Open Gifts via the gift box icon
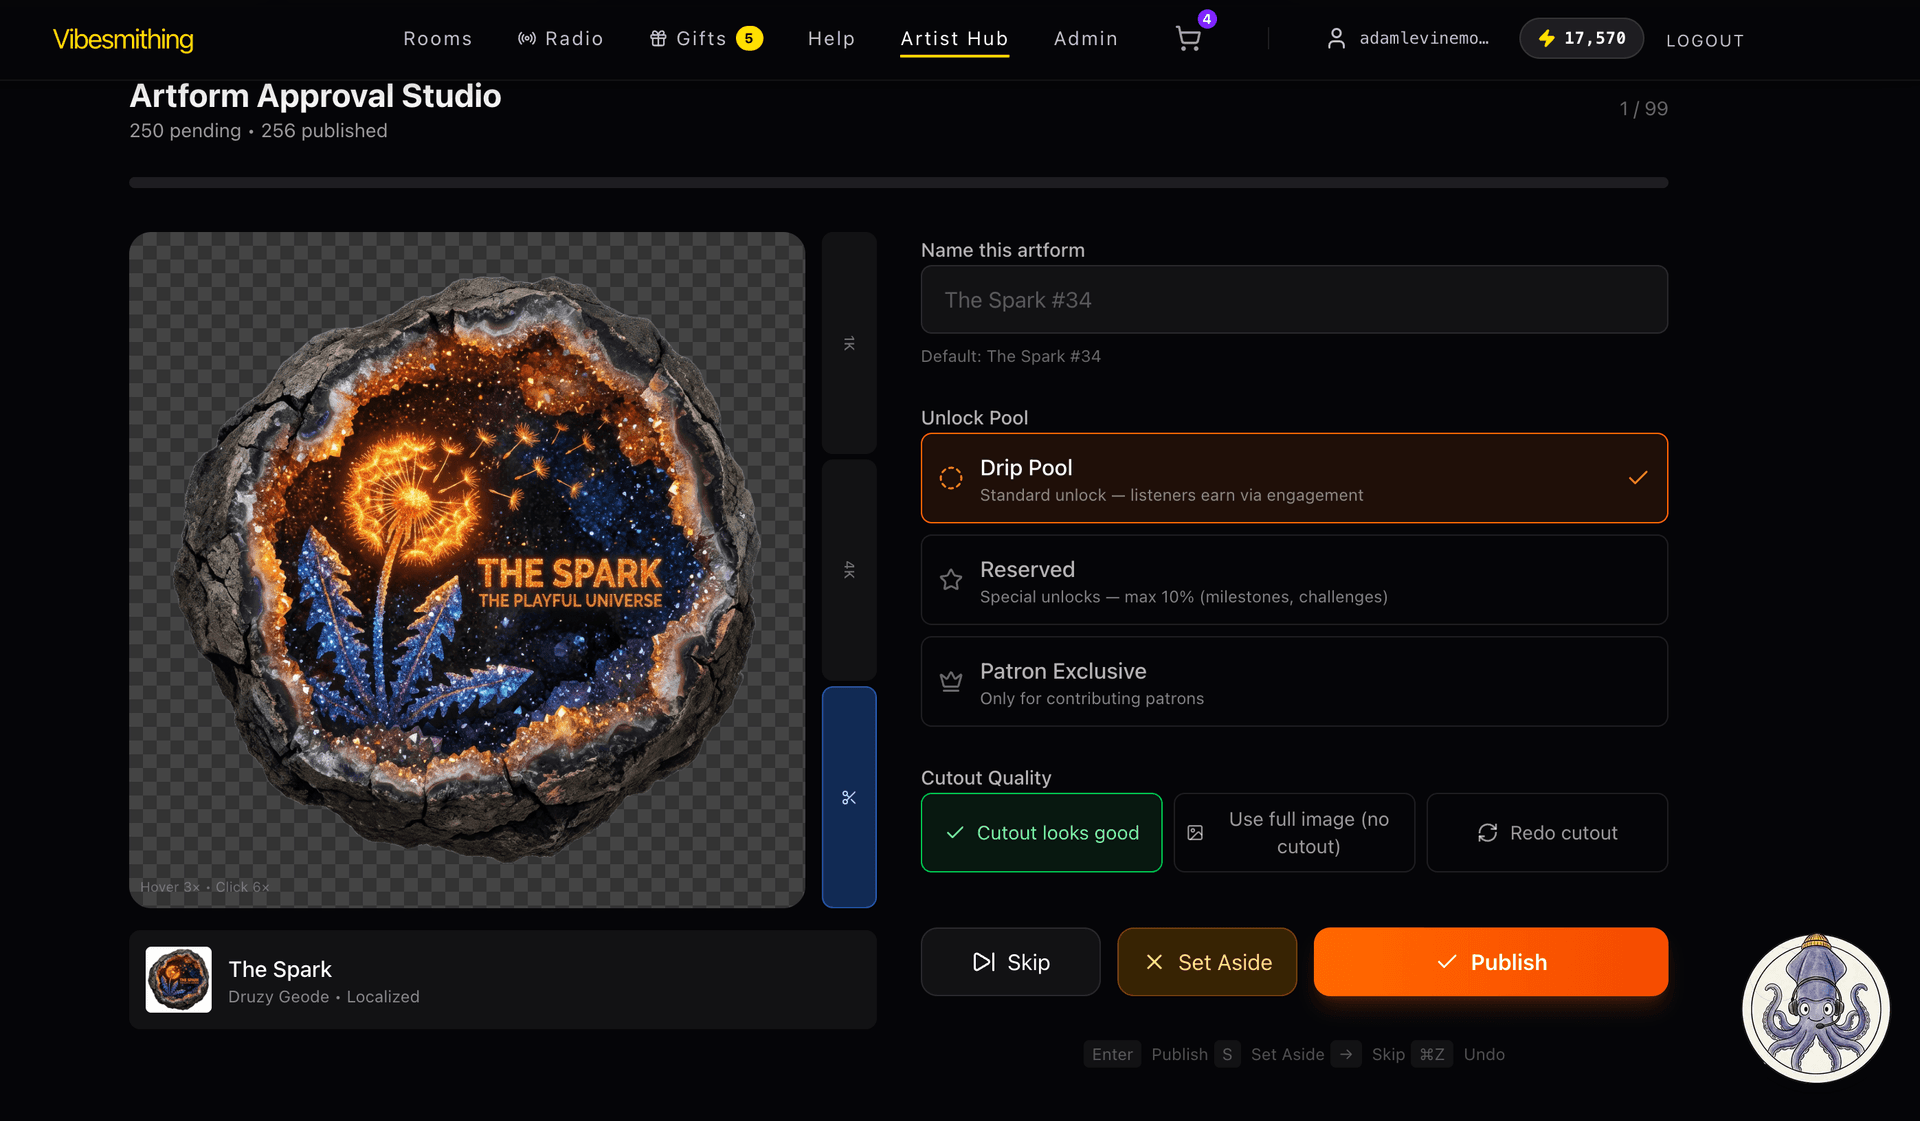Viewport: 1920px width, 1121px height. (657, 38)
